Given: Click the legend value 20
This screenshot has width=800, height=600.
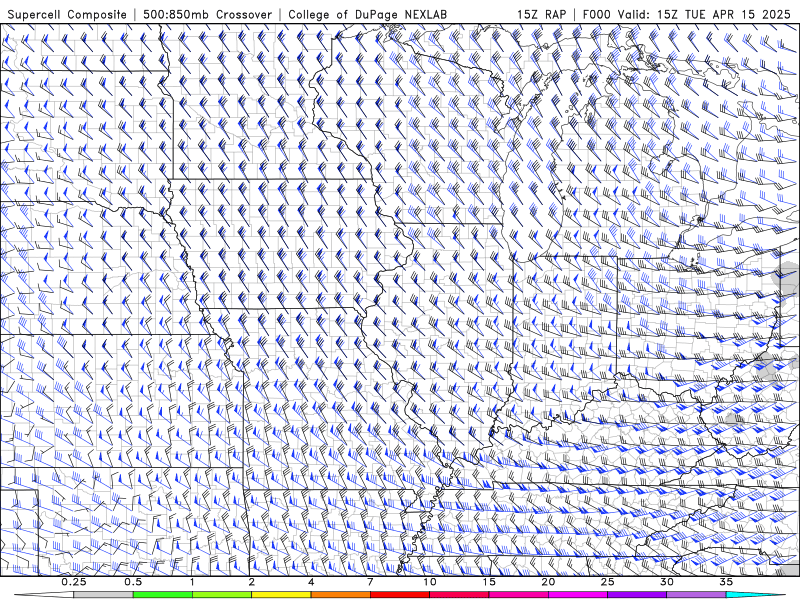Looking at the screenshot, I should [548, 582].
